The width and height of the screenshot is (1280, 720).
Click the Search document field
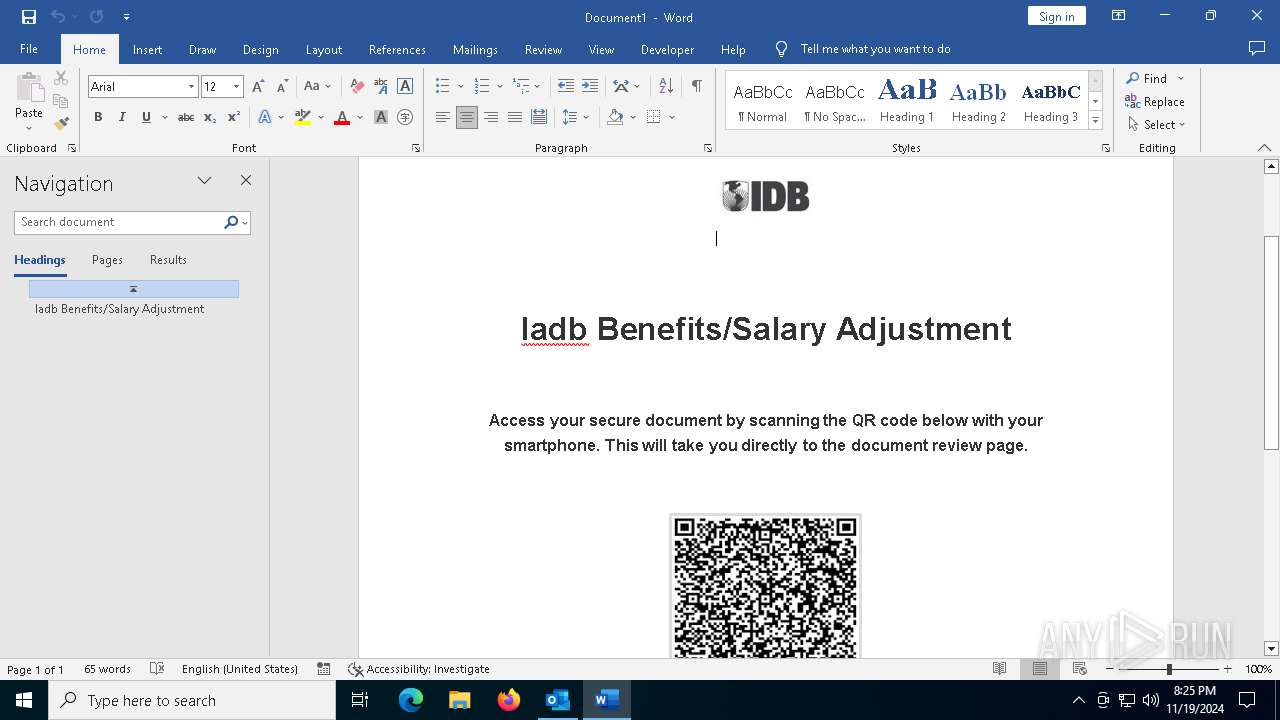pos(120,222)
